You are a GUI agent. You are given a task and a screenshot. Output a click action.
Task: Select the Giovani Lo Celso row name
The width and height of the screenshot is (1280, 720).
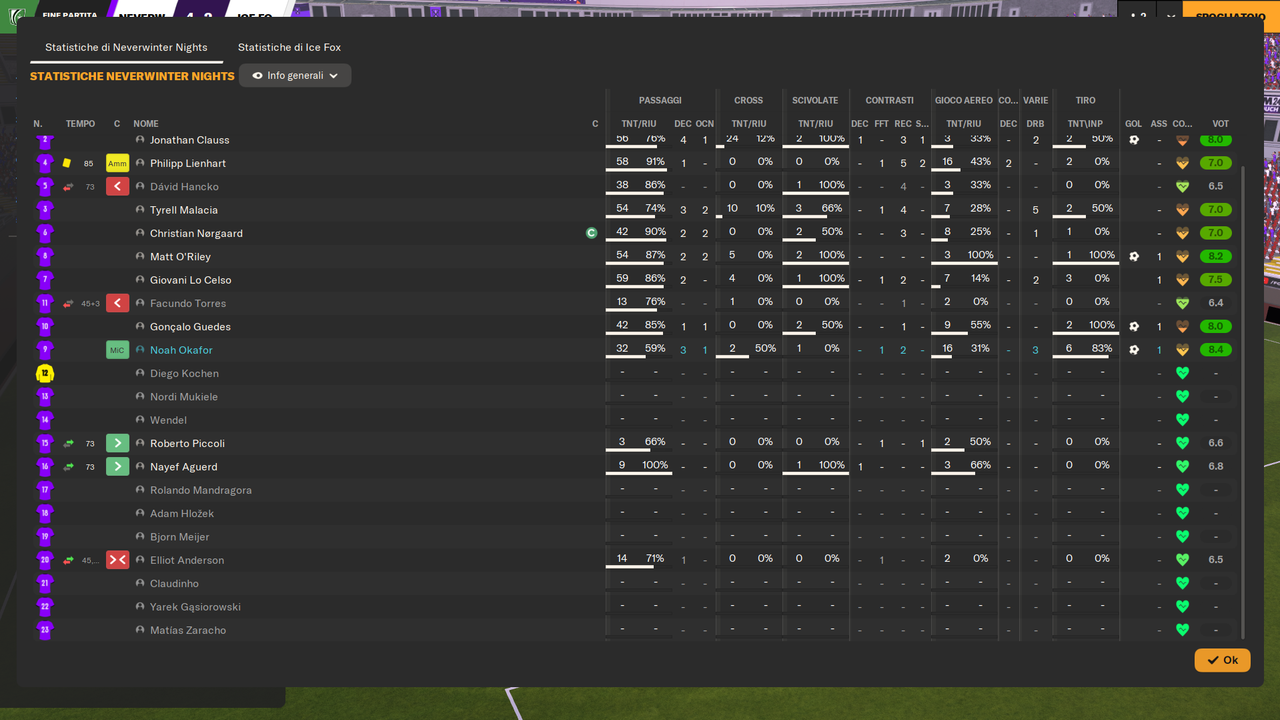click(190, 280)
